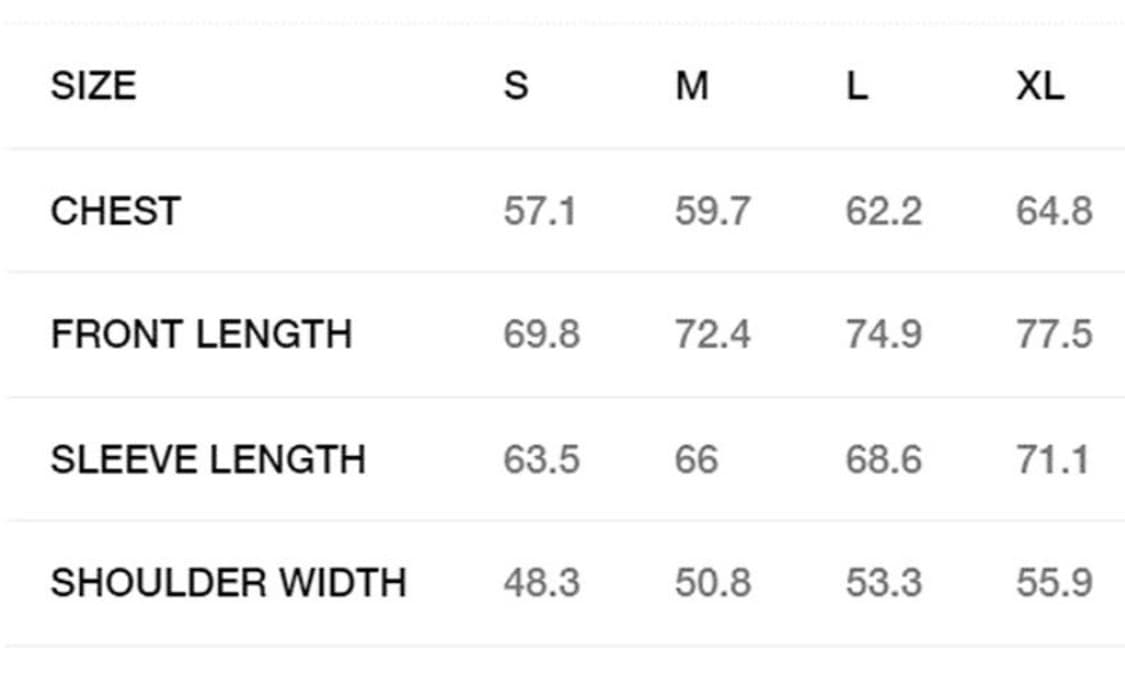Click the SIZE column header
This screenshot has height=700, width=1125.
[93, 86]
